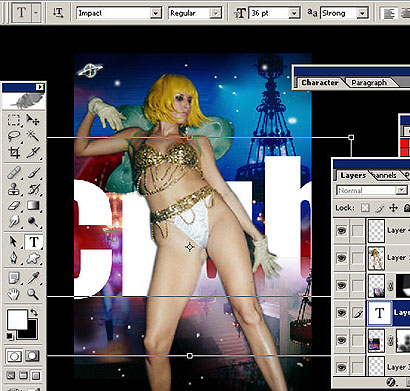The width and height of the screenshot is (410, 391).
Task: Click top-right transform handle of text box
Action: click(351, 137)
